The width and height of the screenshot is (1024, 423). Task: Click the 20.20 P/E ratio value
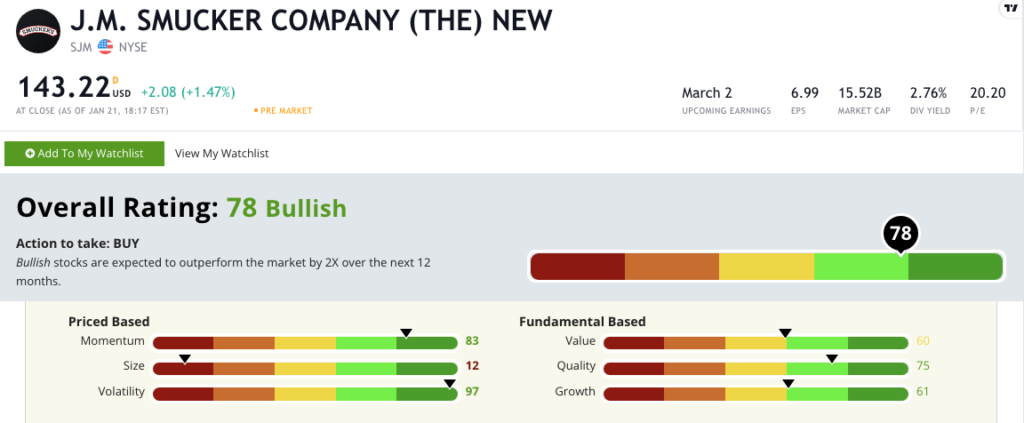coord(987,93)
